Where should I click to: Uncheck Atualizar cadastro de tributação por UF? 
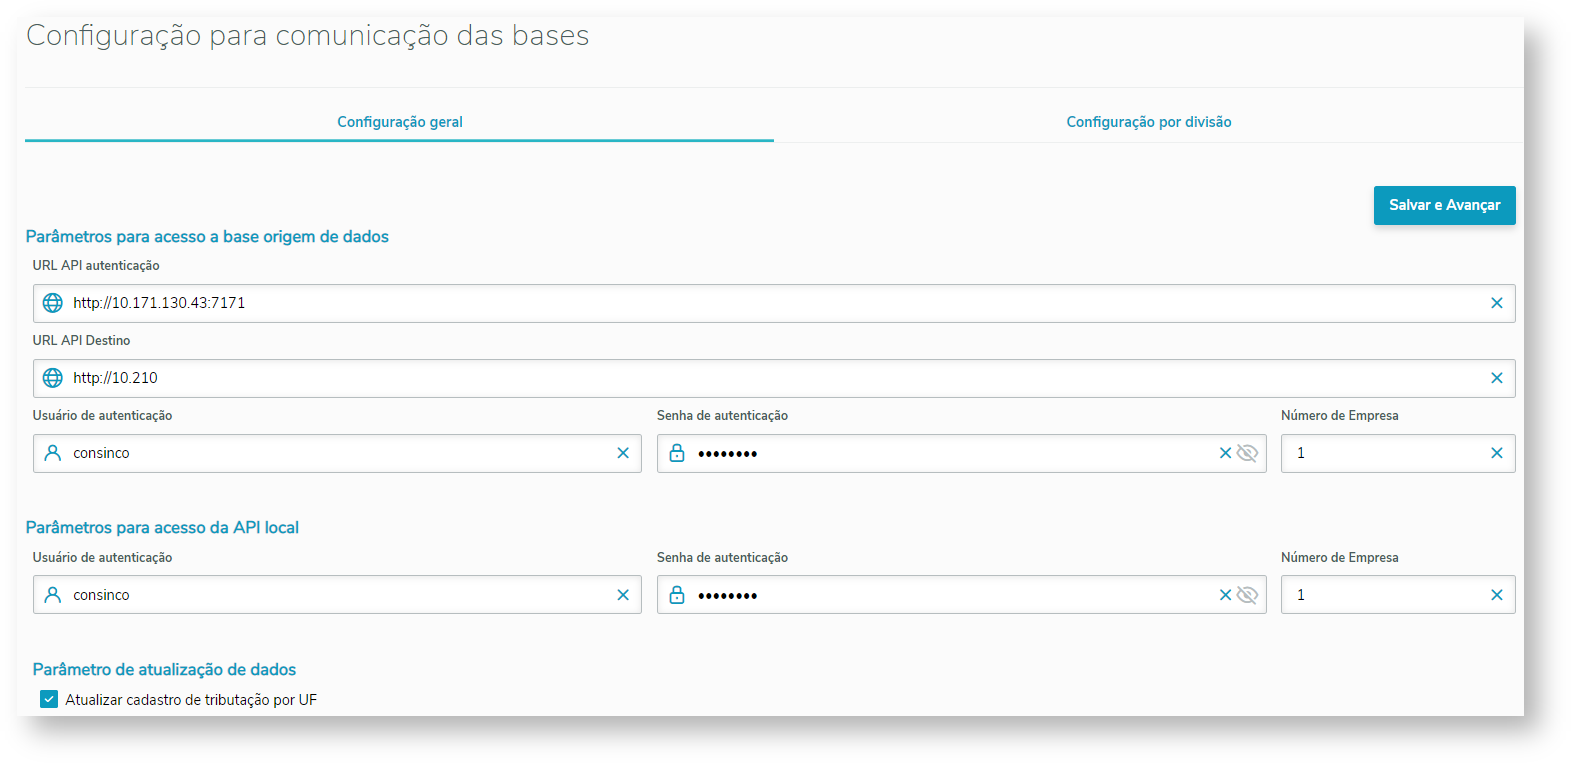pyautogui.click(x=49, y=699)
